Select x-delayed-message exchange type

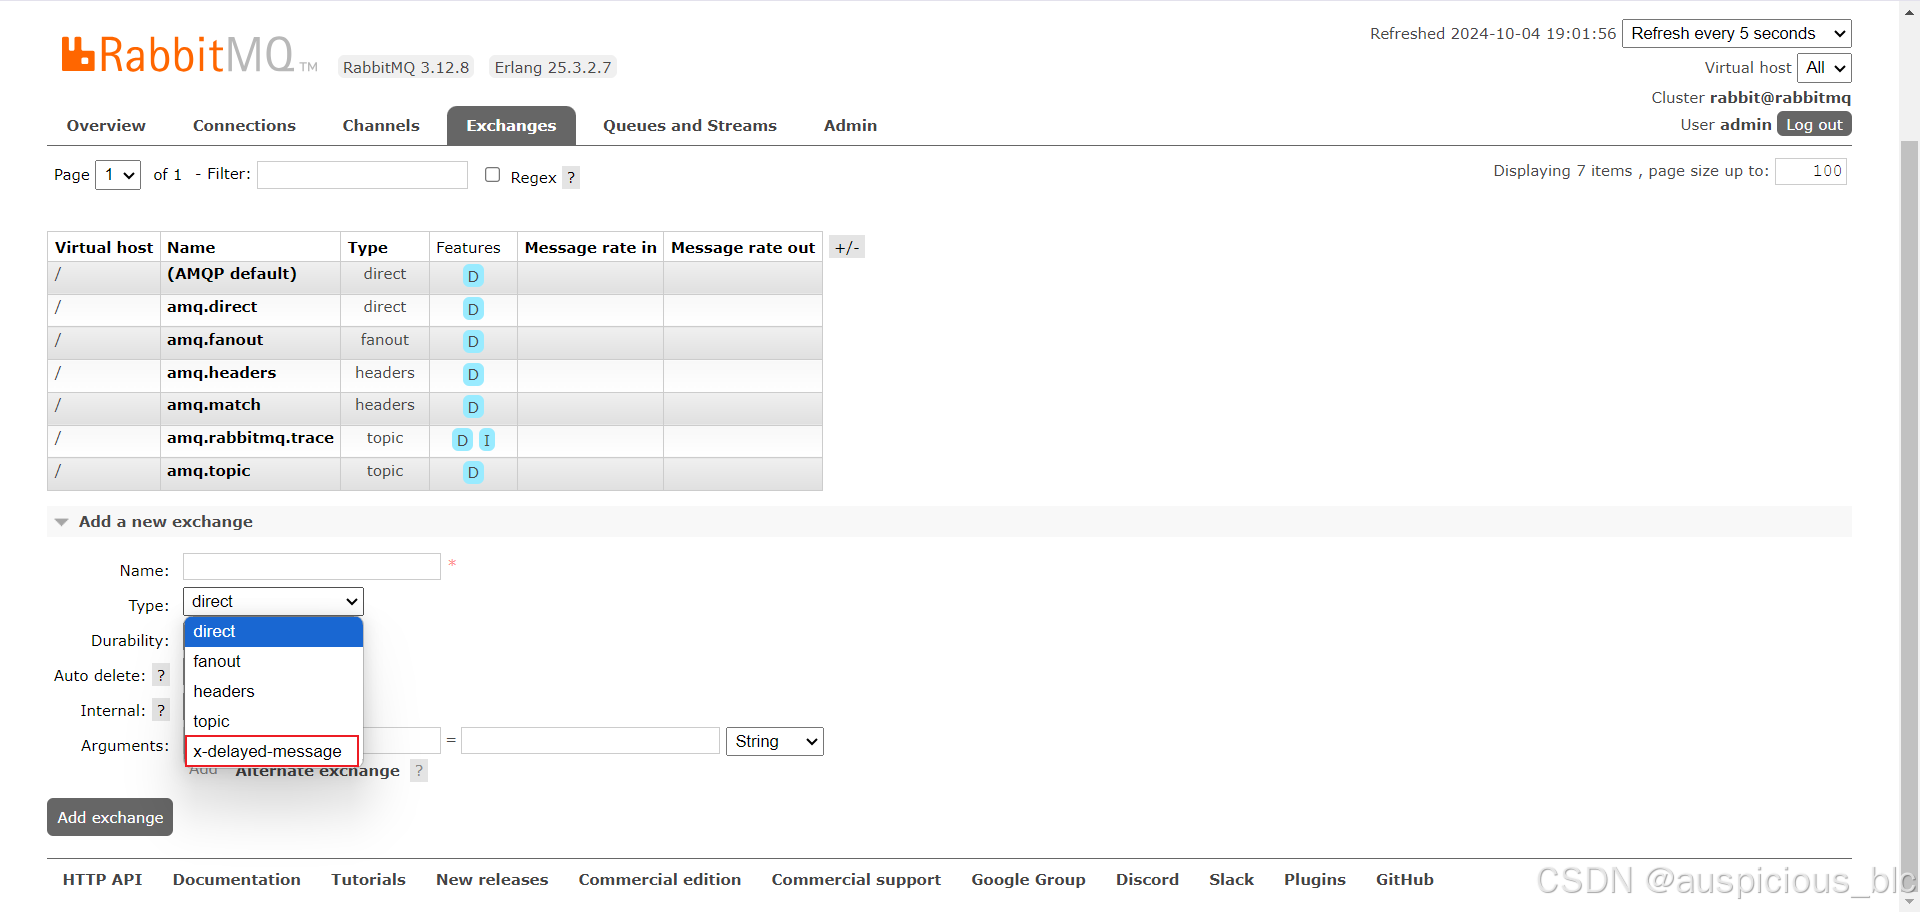272,751
